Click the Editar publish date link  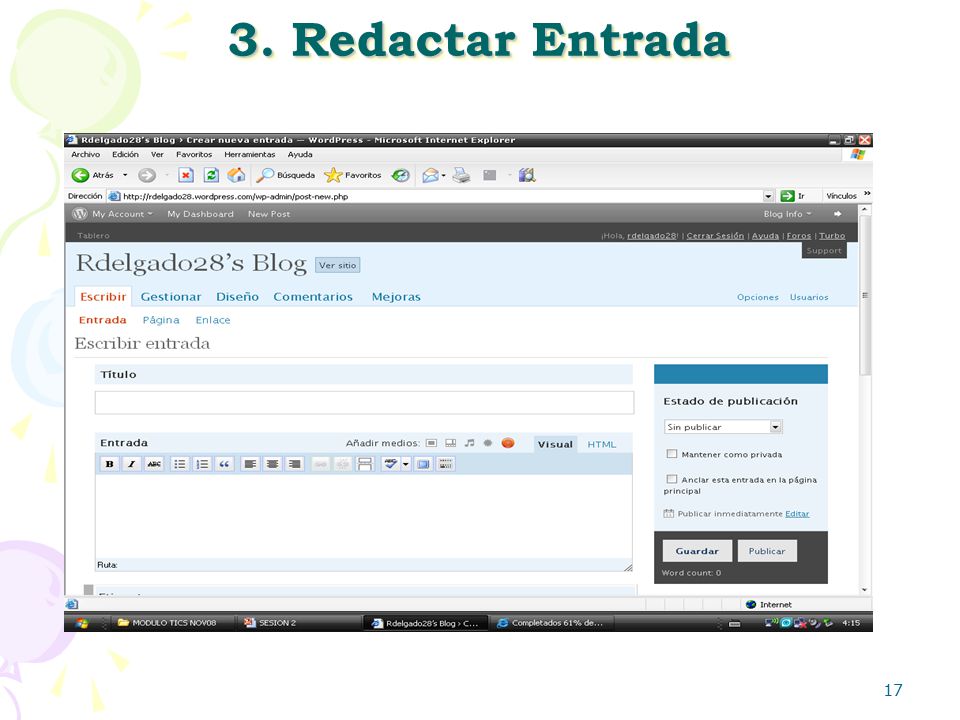pos(797,514)
